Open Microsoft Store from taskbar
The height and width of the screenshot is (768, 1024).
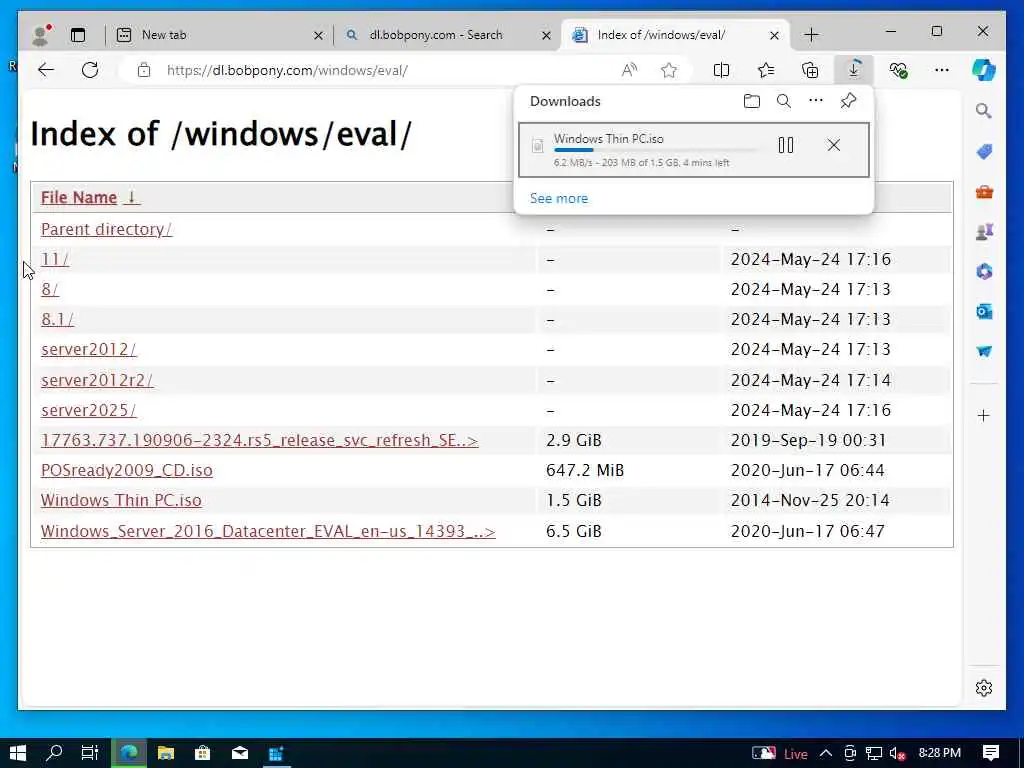(202, 753)
